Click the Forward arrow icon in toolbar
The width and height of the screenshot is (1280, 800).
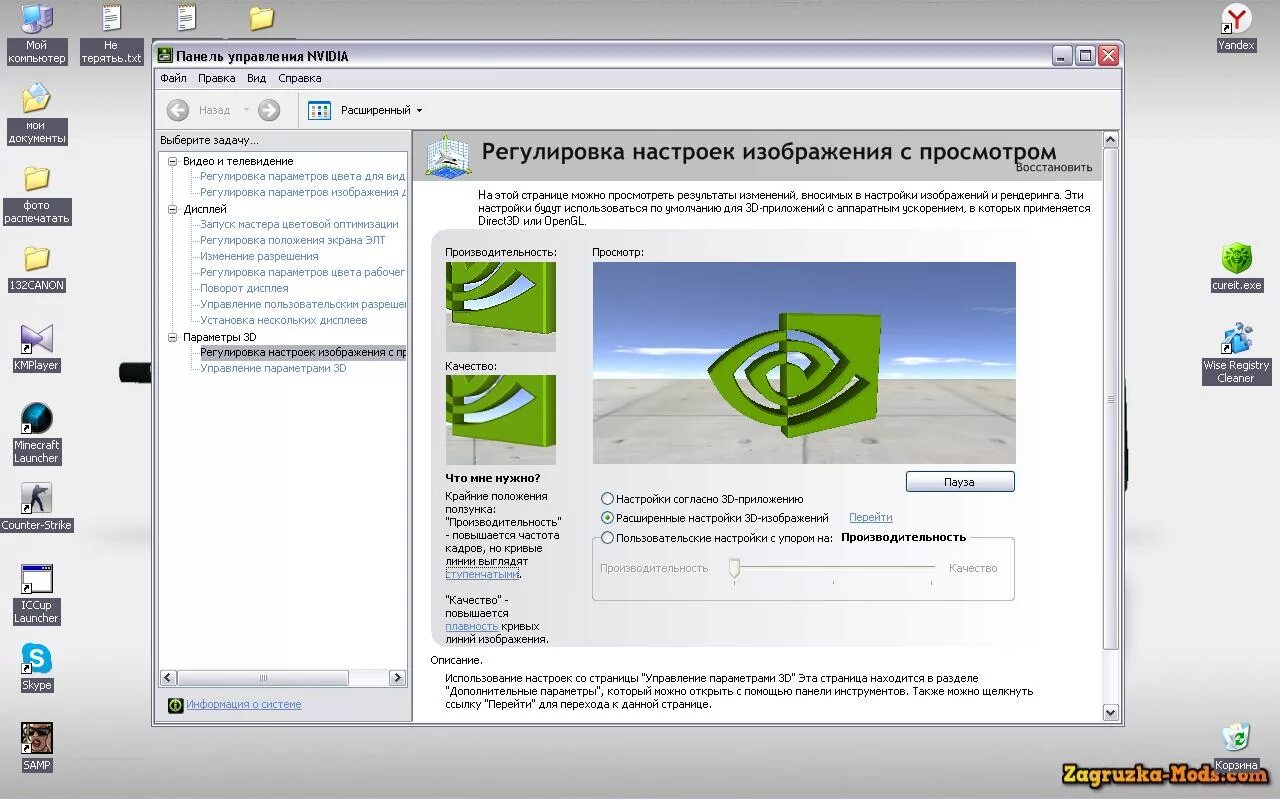(268, 110)
